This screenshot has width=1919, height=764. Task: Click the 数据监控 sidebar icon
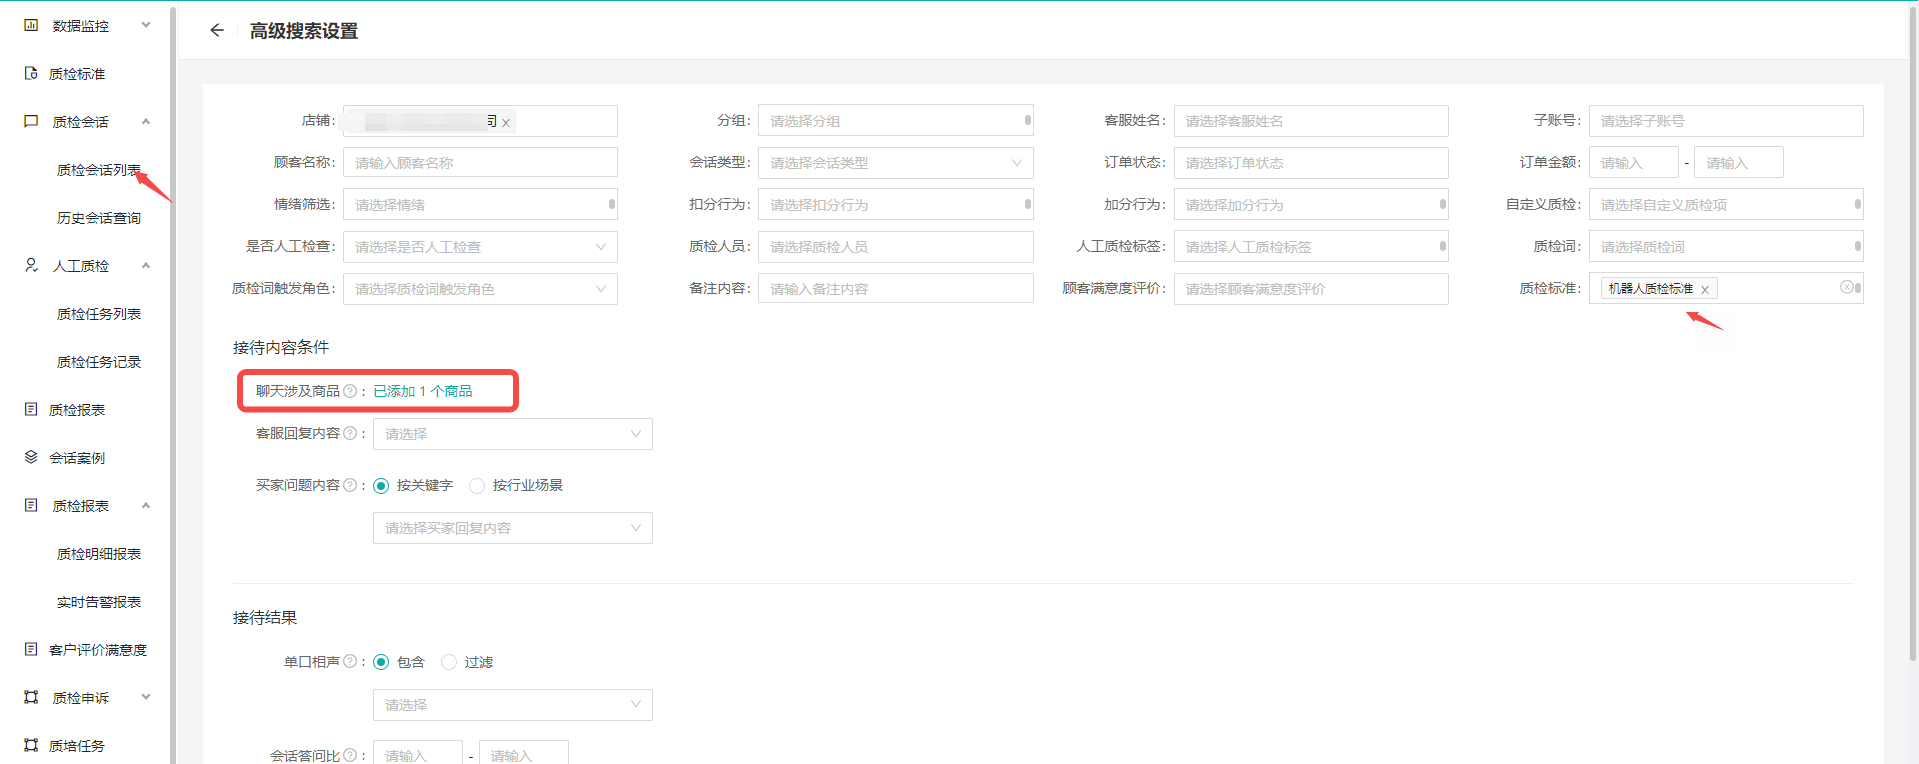(31, 25)
